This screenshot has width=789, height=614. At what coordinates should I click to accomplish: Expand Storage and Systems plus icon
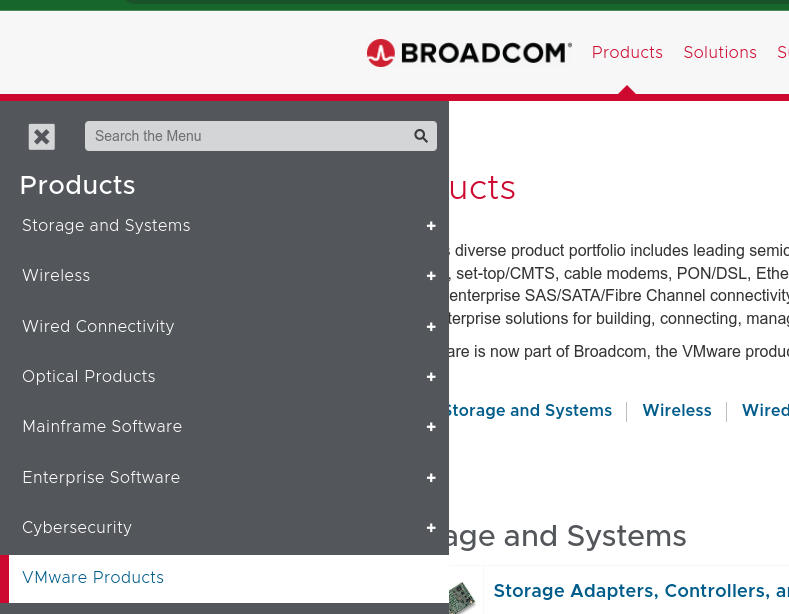pyautogui.click(x=431, y=226)
